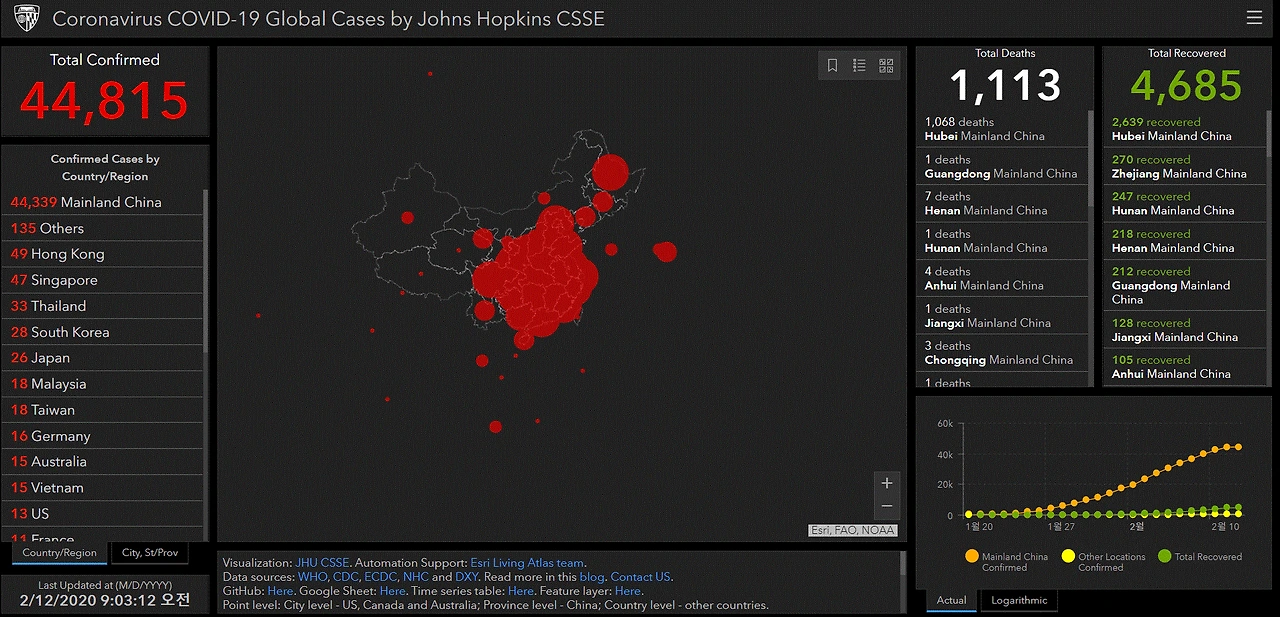The height and width of the screenshot is (617, 1280).
Task: Select 270 recovered Zhejiang row
Action: (x=1185, y=166)
